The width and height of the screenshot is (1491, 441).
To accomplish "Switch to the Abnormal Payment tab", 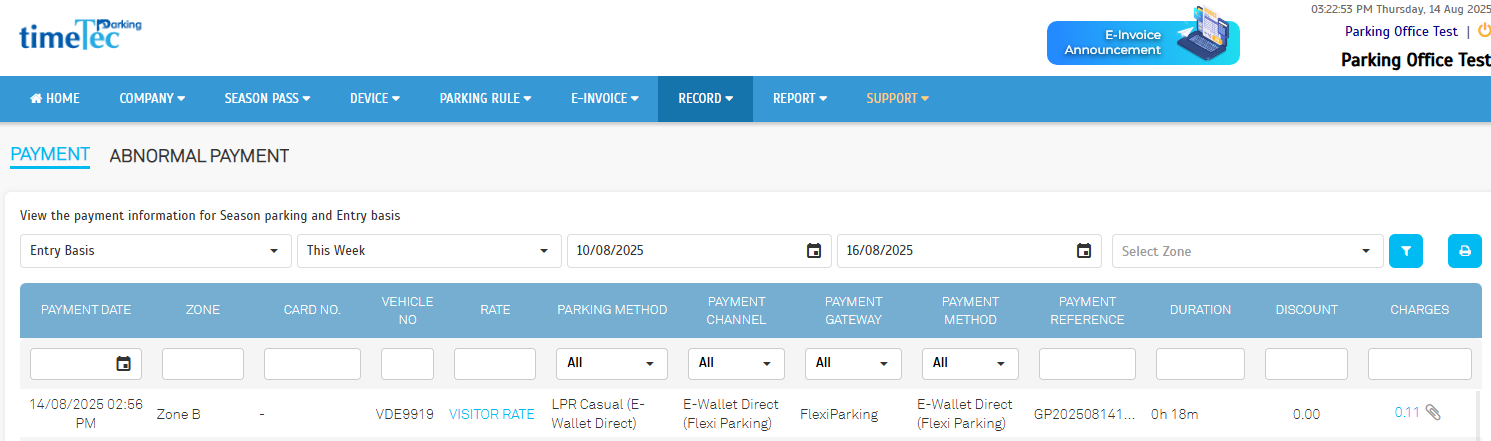I will point(199,156).
